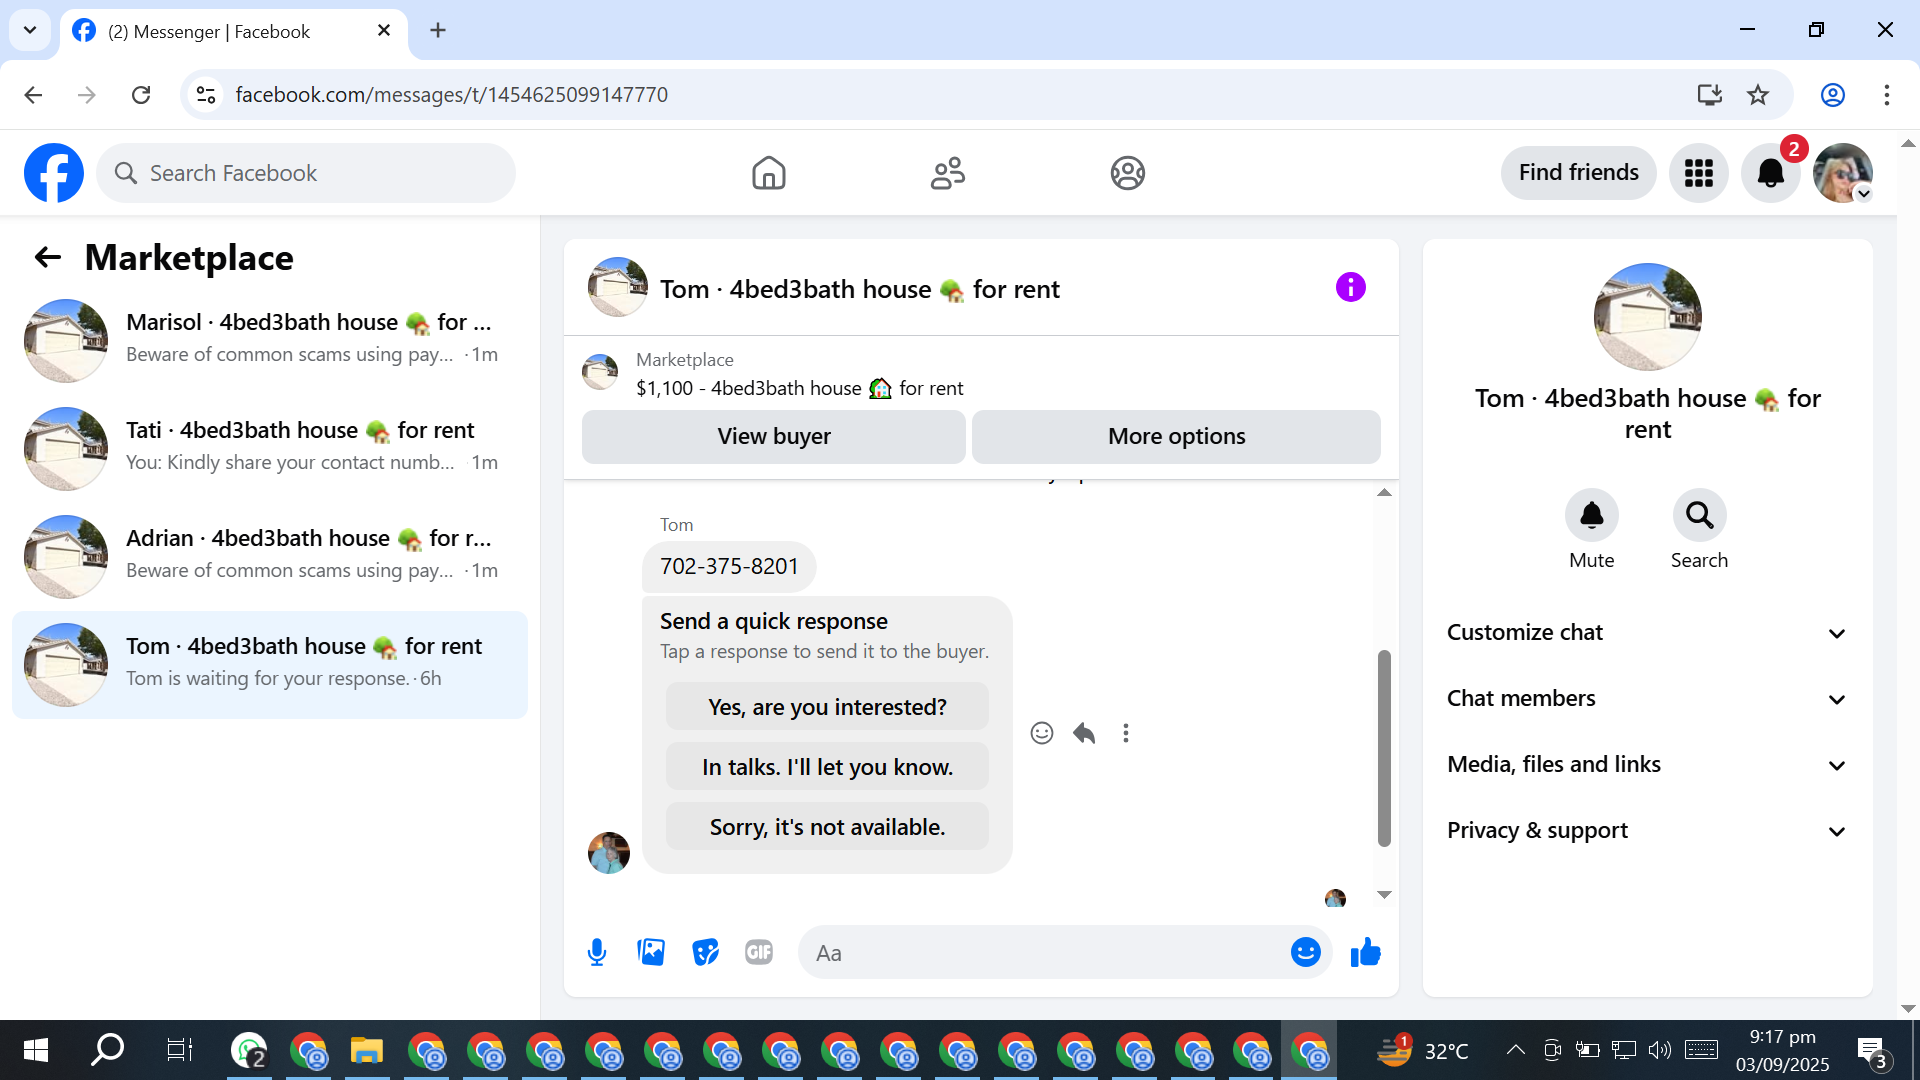Image resolution: width=1920 pixels, height=1080 pixels.
Task: Record a voice clip with microphone icon
Action: [597, 953]
